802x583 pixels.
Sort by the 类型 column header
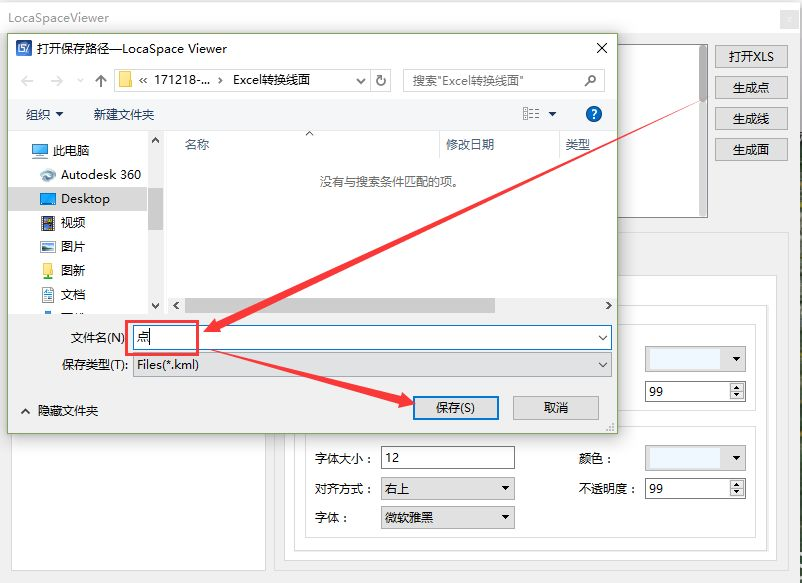point(577,145)
